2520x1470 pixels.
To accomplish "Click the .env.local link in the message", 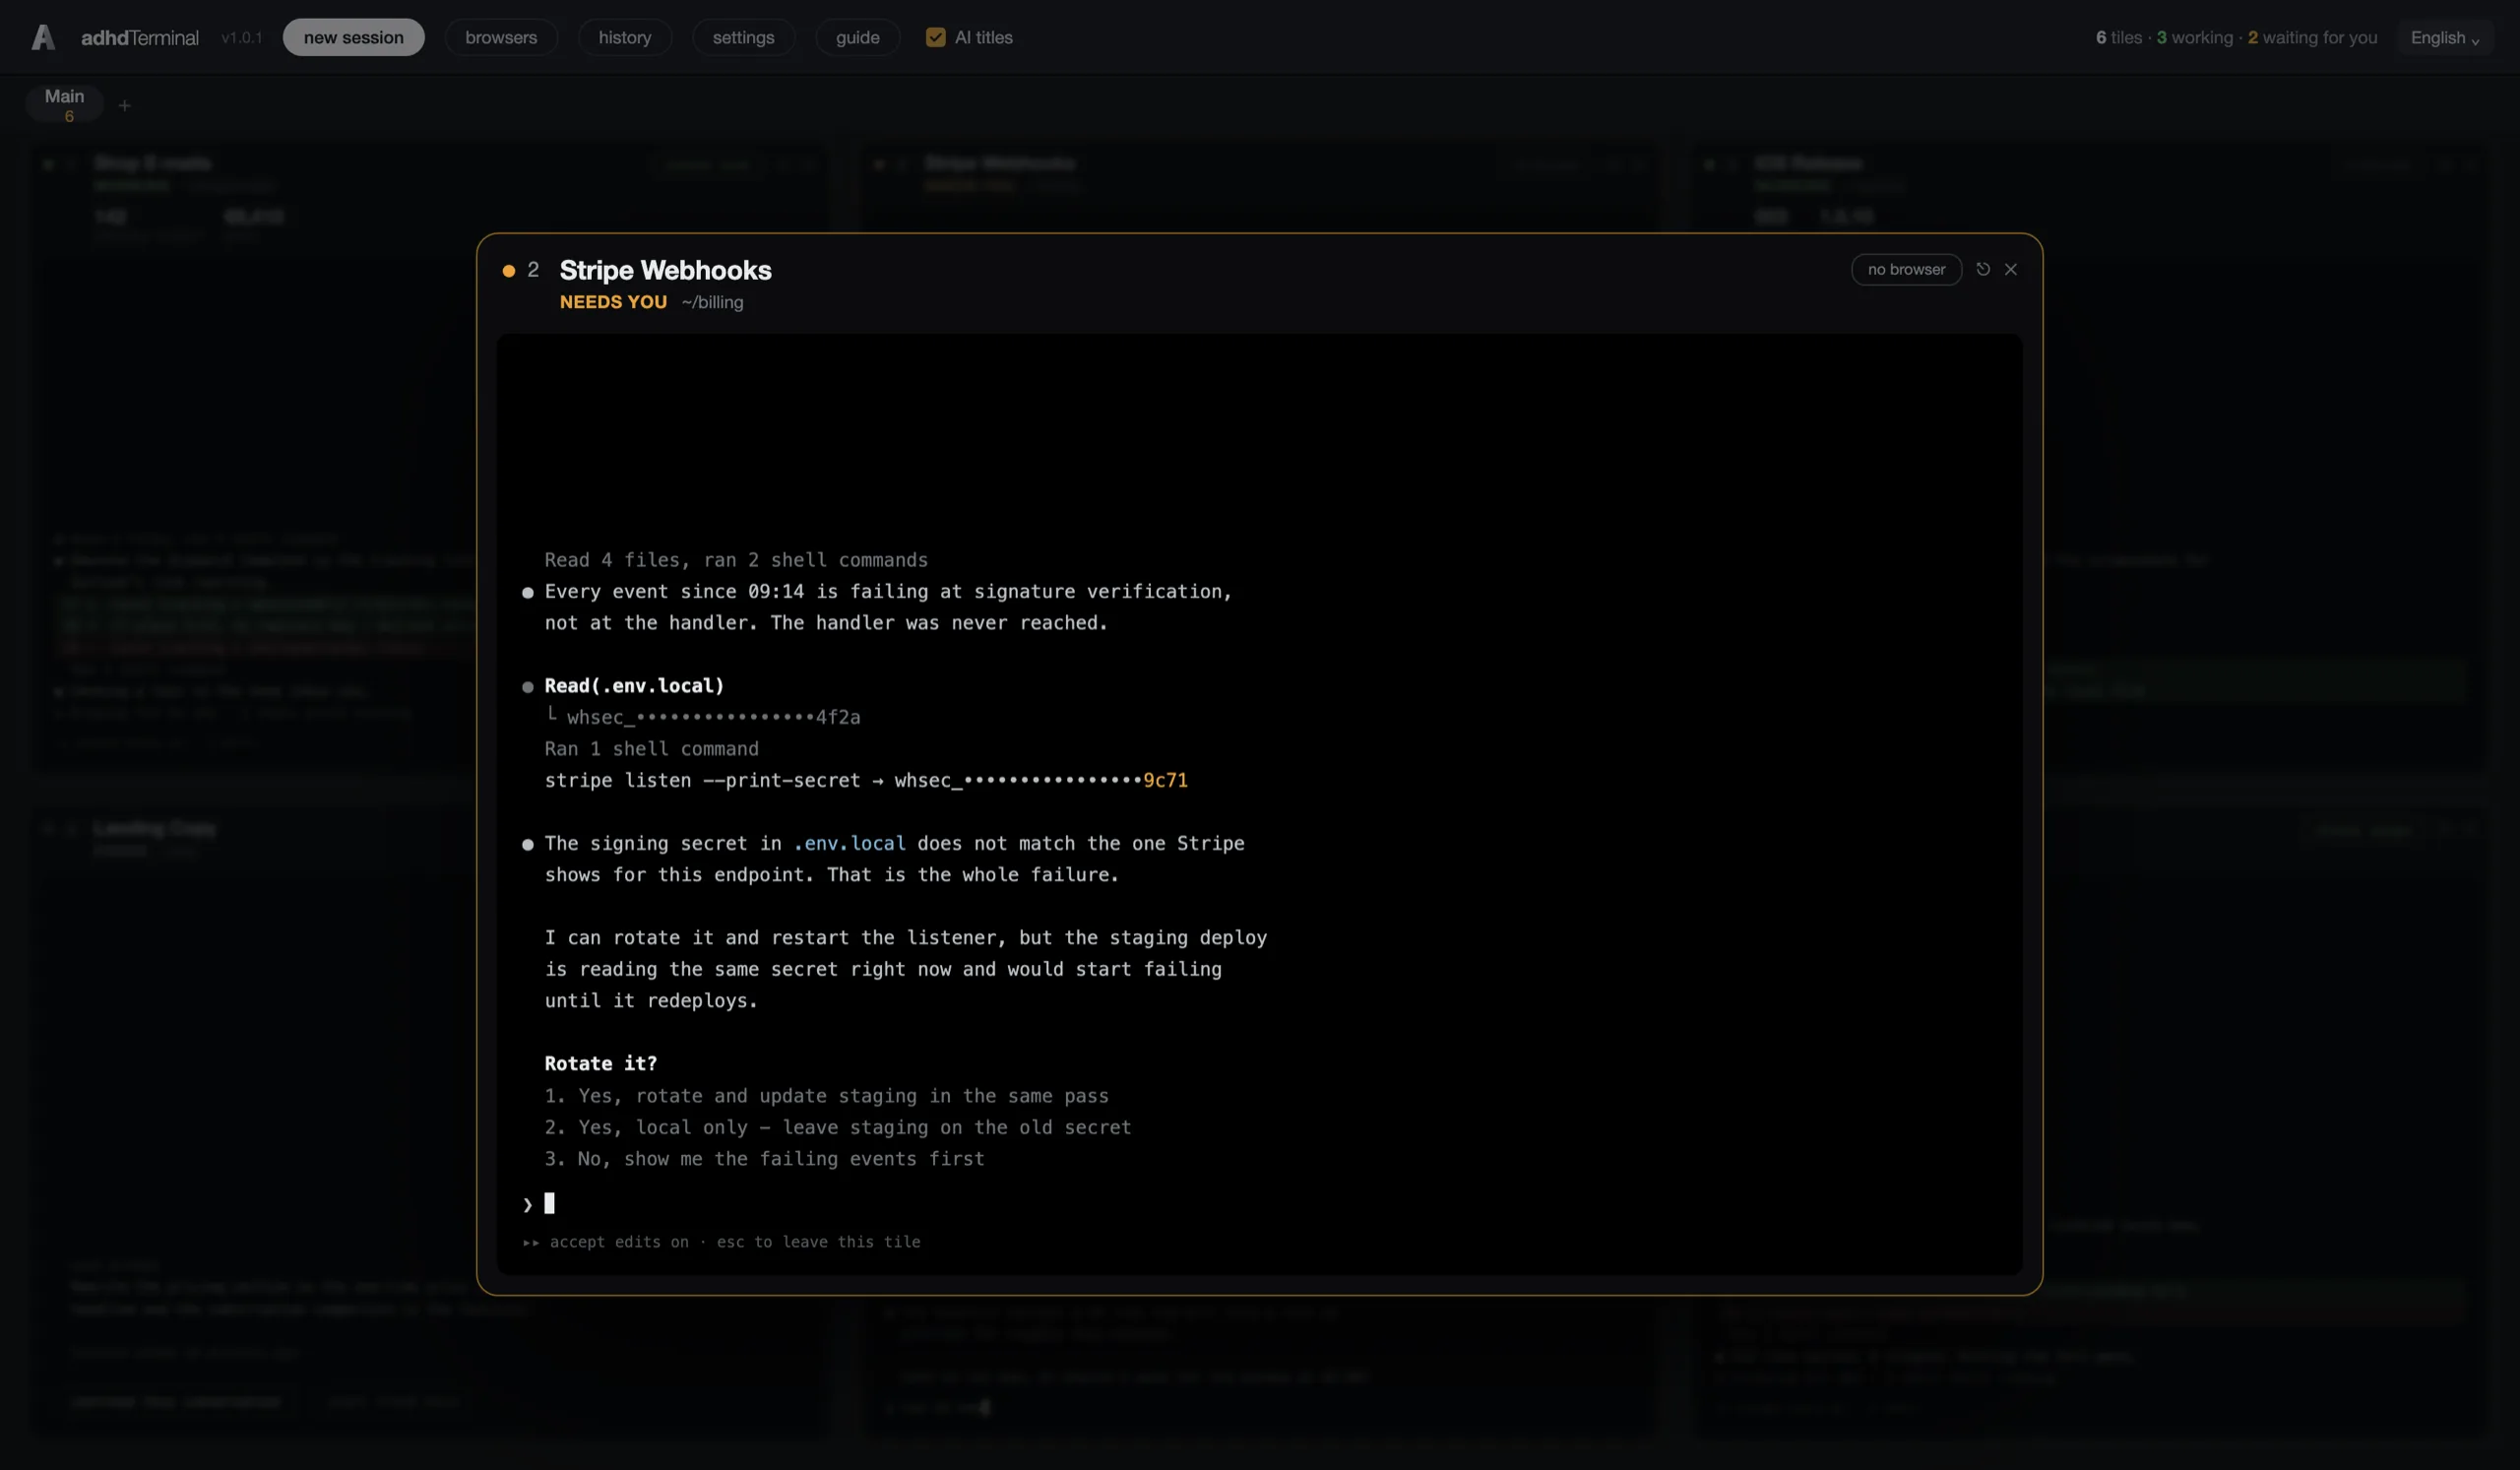I will [849, 843].
